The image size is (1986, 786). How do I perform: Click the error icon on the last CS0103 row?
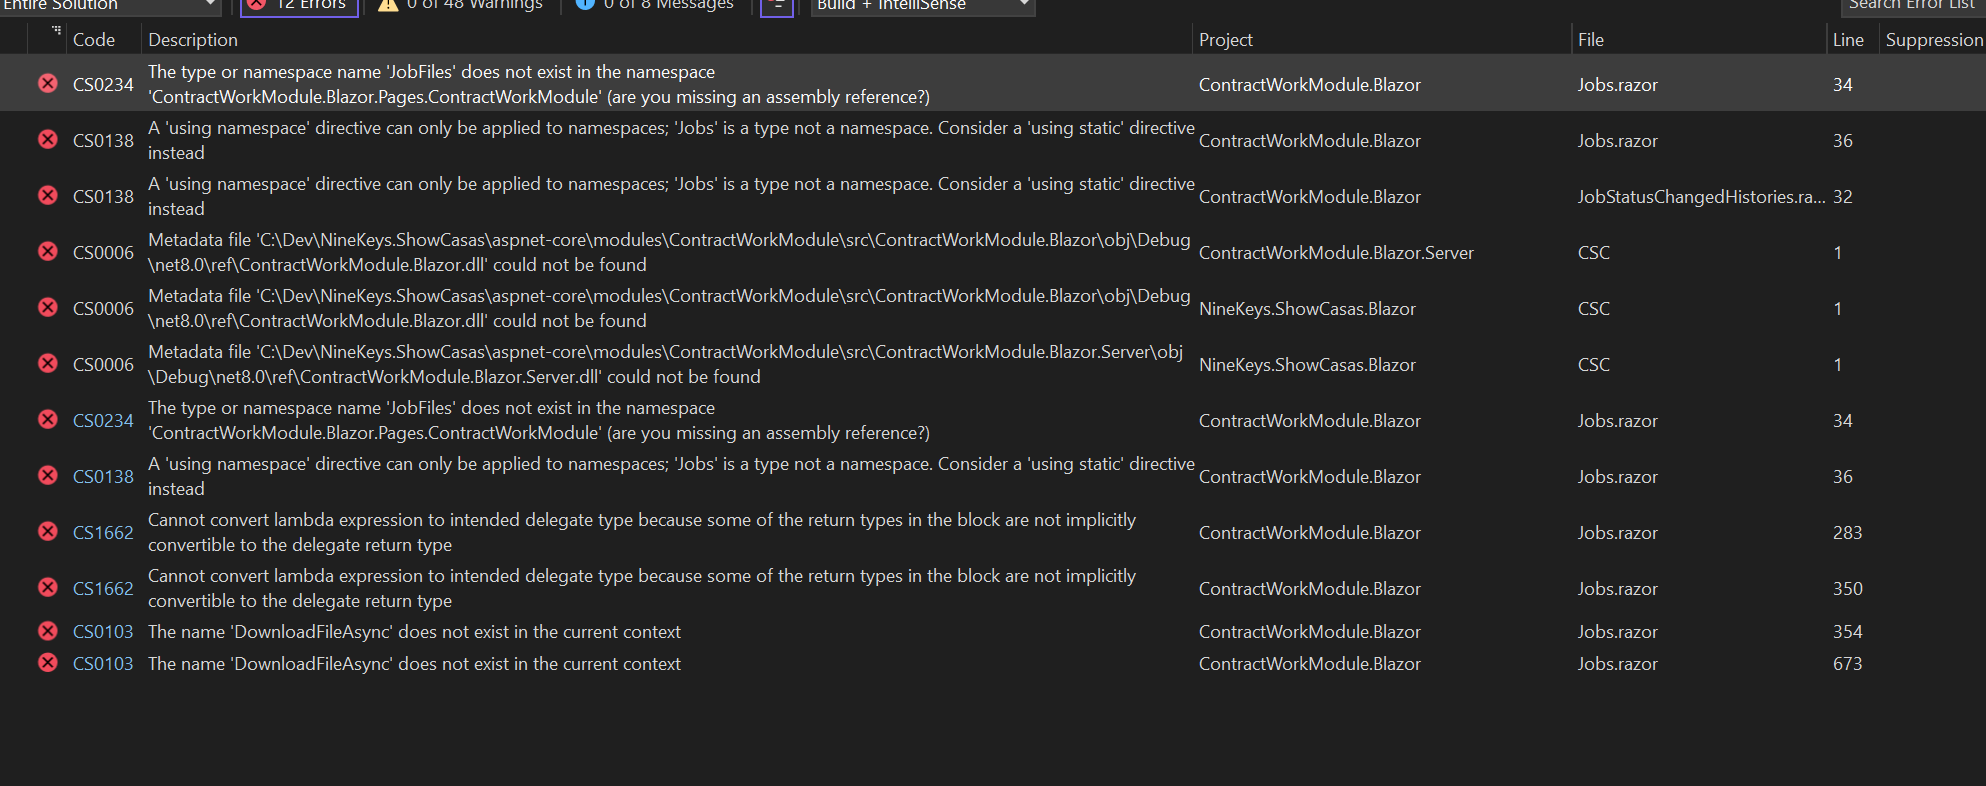point(47,663)
